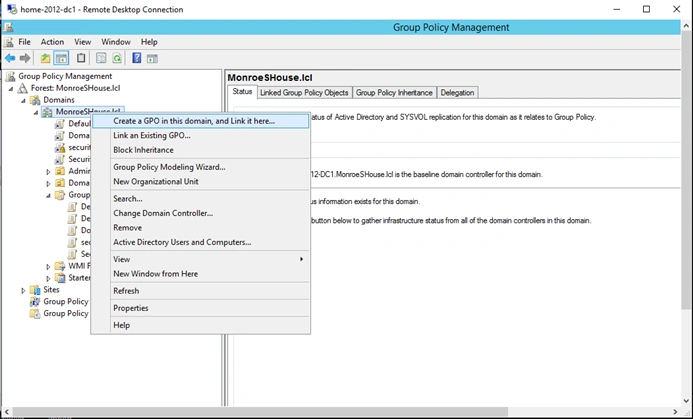This screenshot has height=419, width=693.
Task: Click the gray Forward arrow in toolbar
Action: coord(25,58)
